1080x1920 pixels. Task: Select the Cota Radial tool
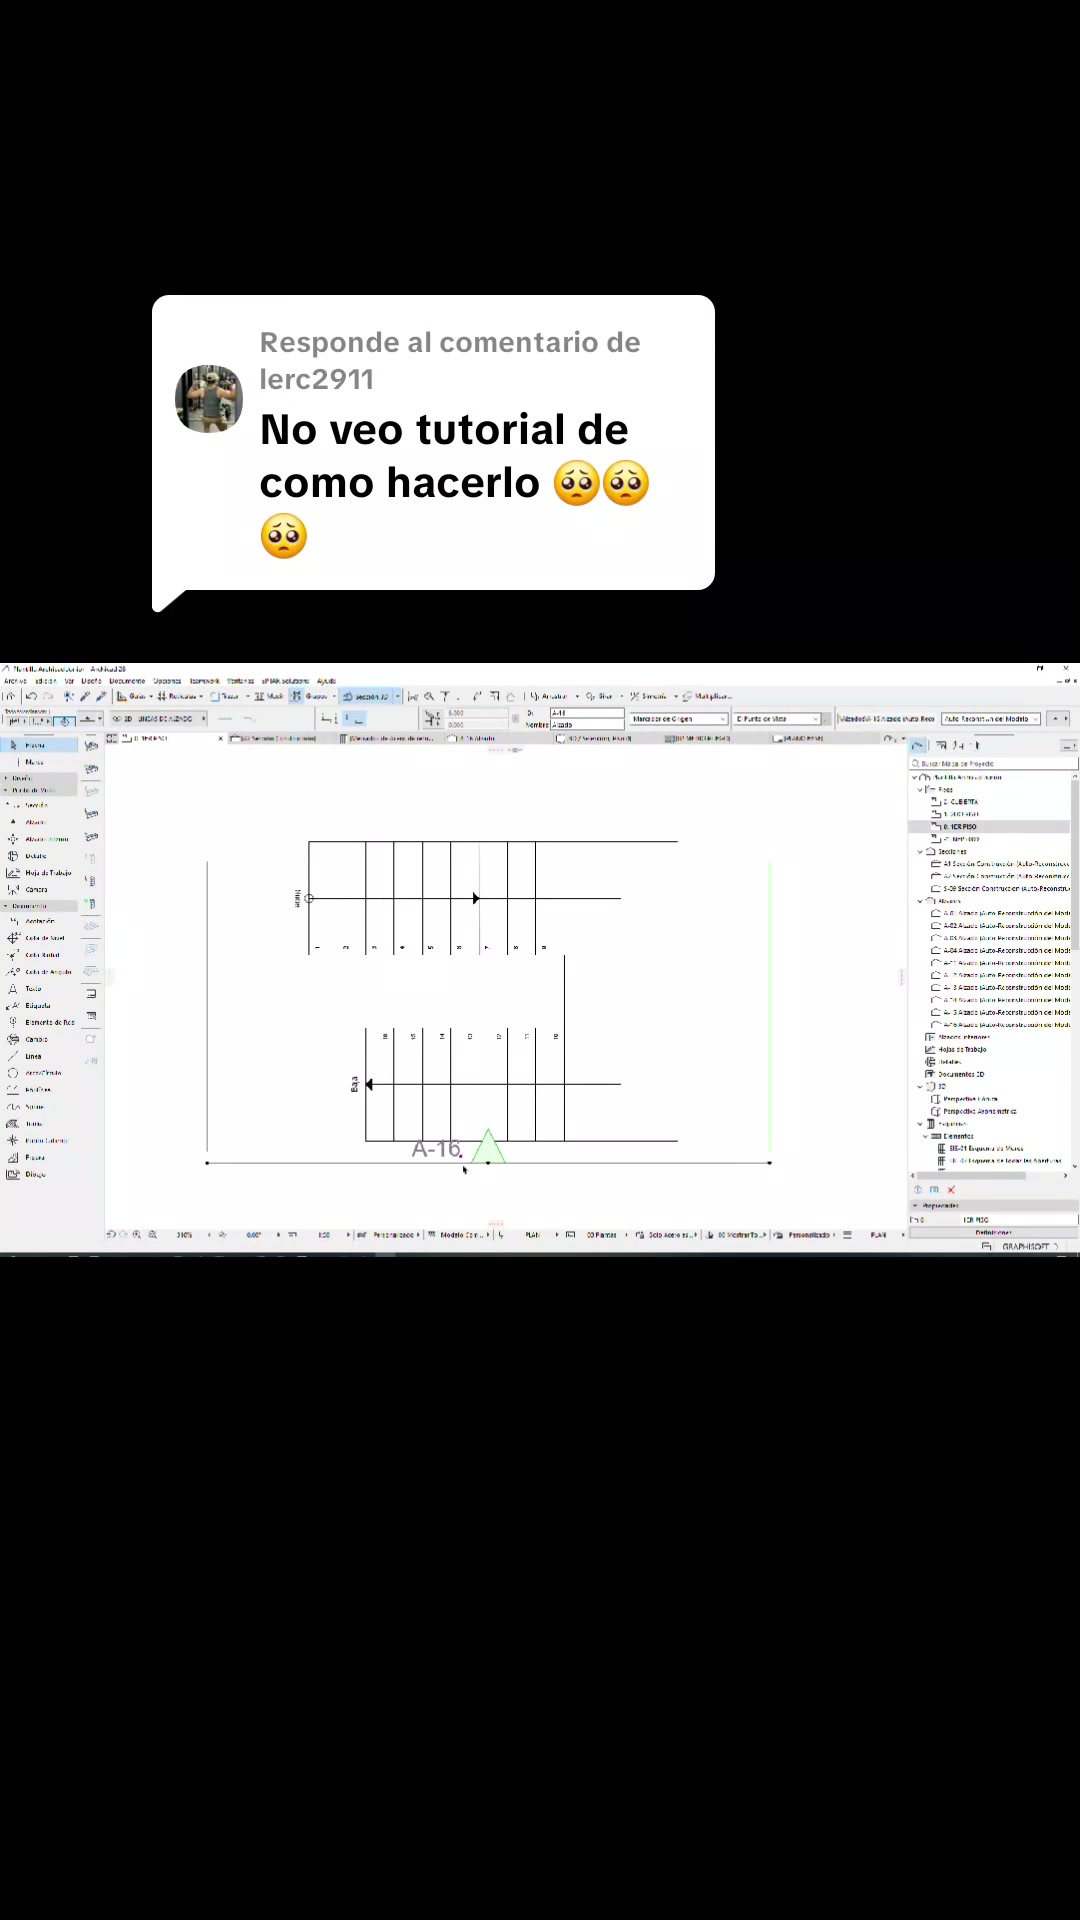pyautogui.click(x=39, y=955)
